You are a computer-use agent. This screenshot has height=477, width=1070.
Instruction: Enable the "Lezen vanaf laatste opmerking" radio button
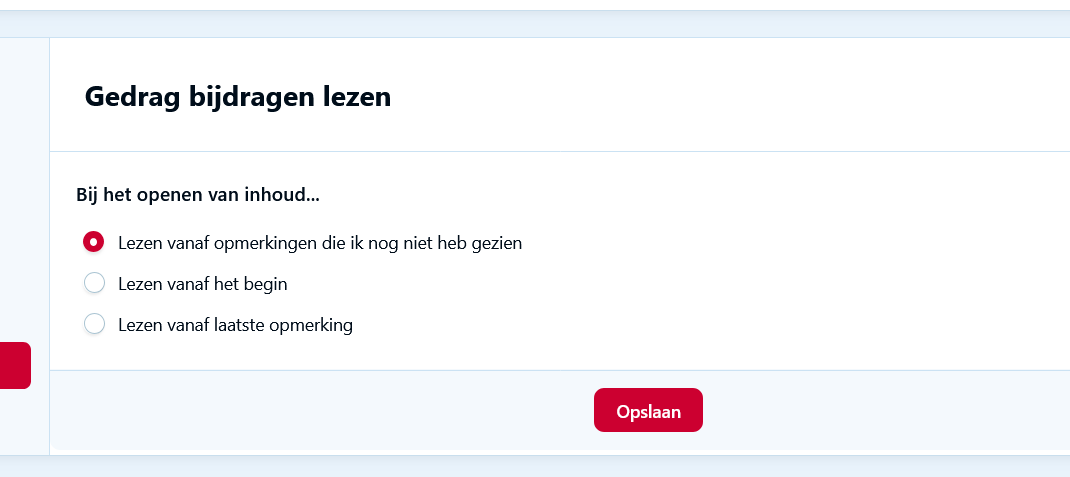[x=94, y=325]
